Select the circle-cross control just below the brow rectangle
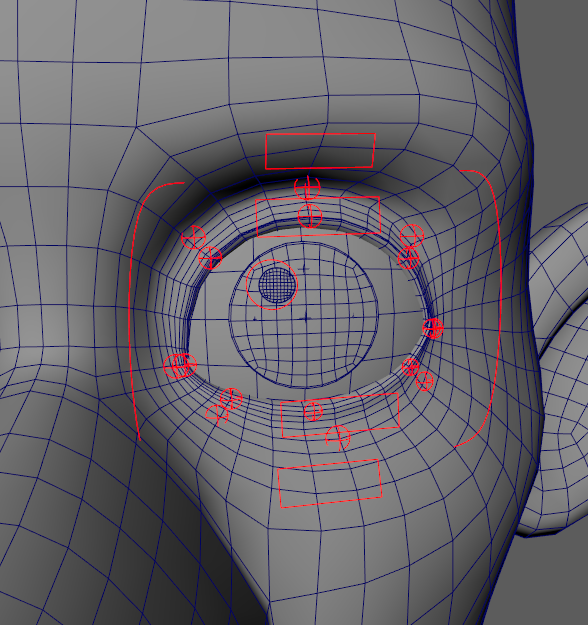 pos(307,187)
